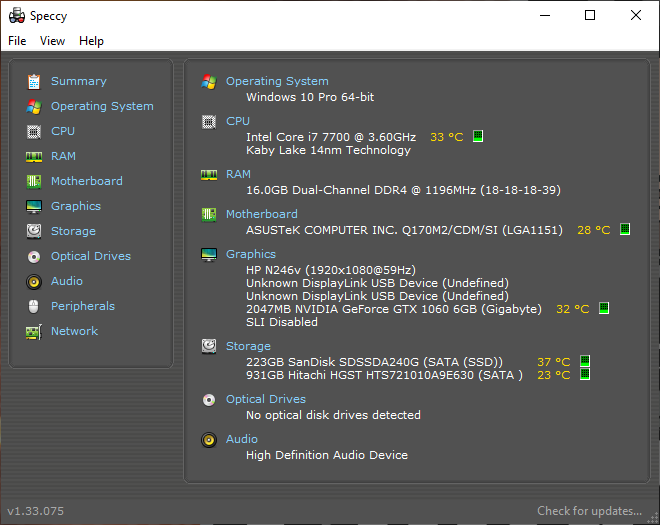Click the RAM stick icon in sidebar

(x=34, y=157)
